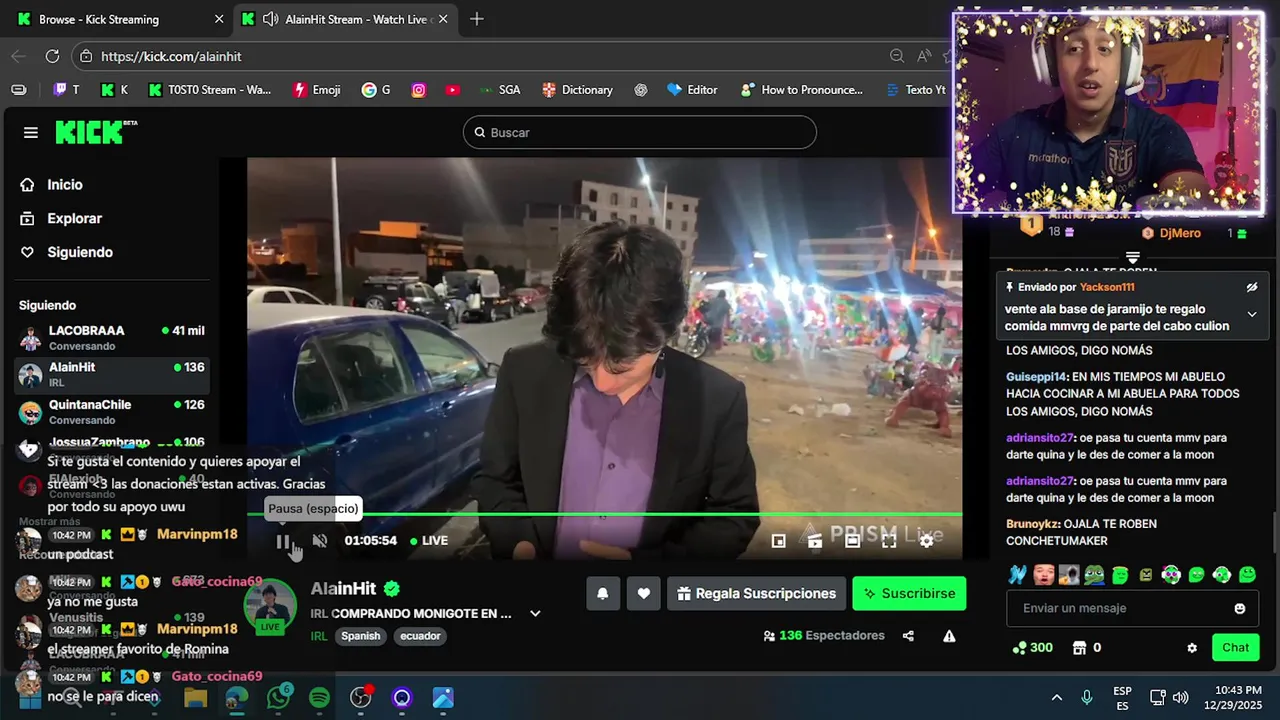Screen dimensions: 1280x720
Task: Open the sidebar hamburger menu
Action: (x=31, y=132)
